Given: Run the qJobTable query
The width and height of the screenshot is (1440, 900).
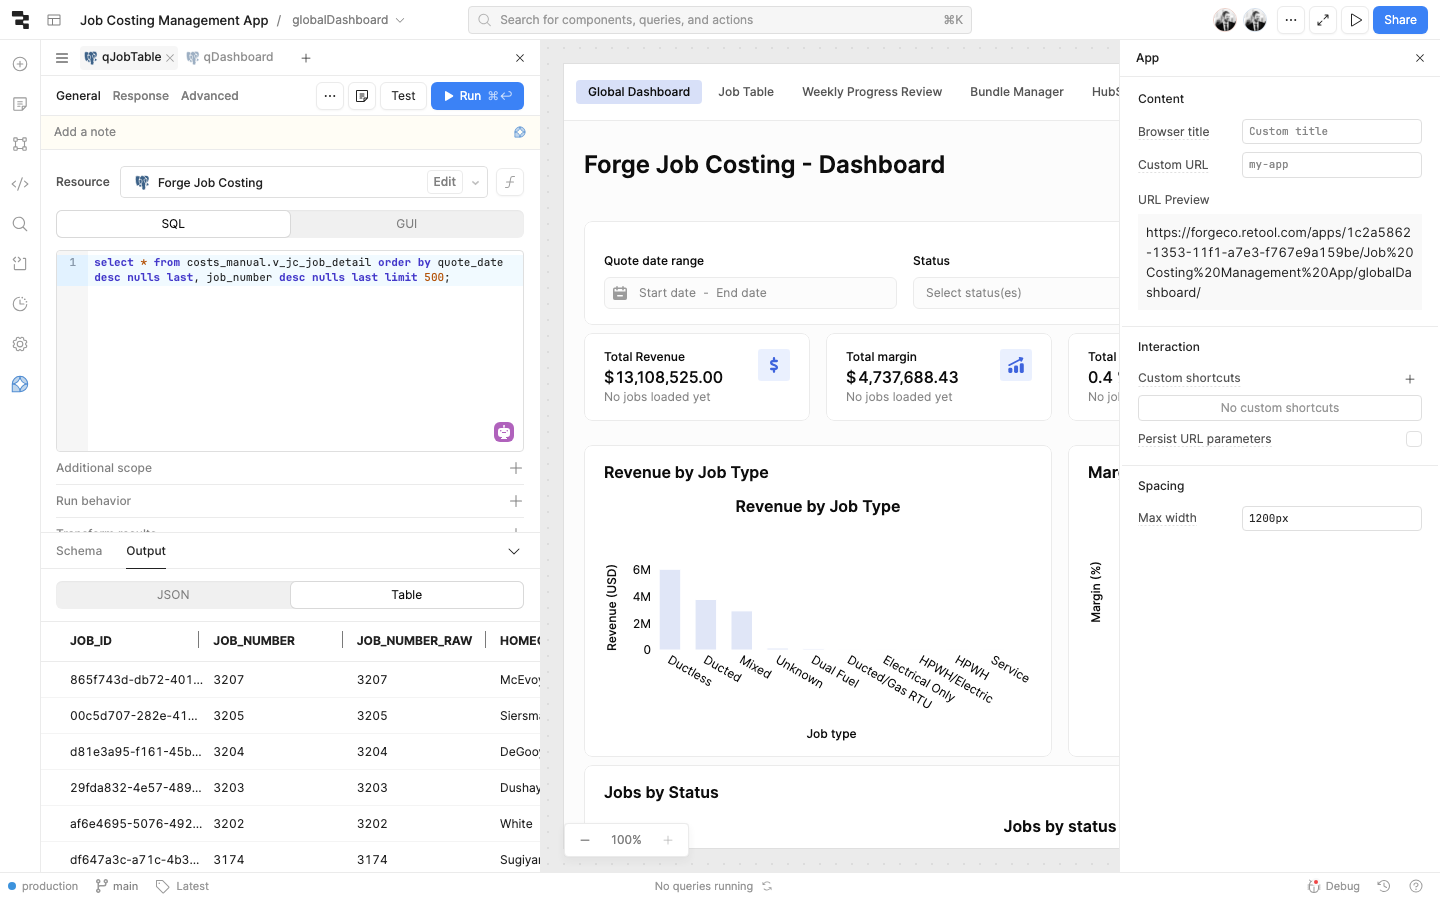Looking at the screenshot, I should (x=477, y=96).
